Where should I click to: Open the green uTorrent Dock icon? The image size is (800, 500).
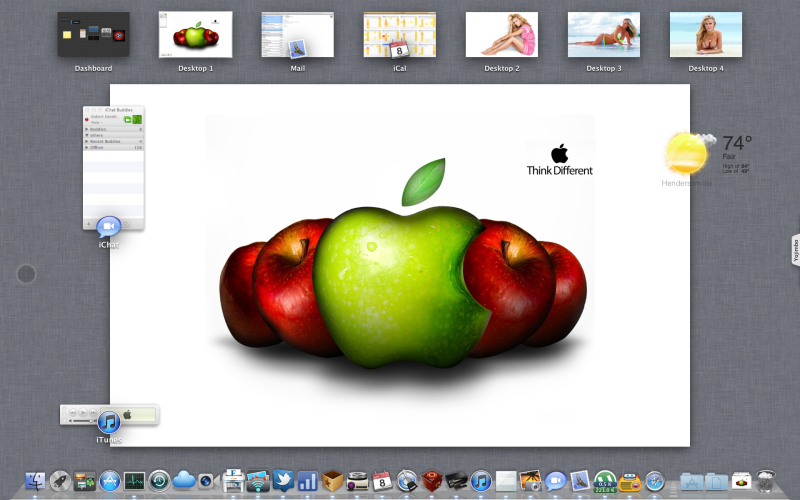pyautogui.click(x=605, y=482)
